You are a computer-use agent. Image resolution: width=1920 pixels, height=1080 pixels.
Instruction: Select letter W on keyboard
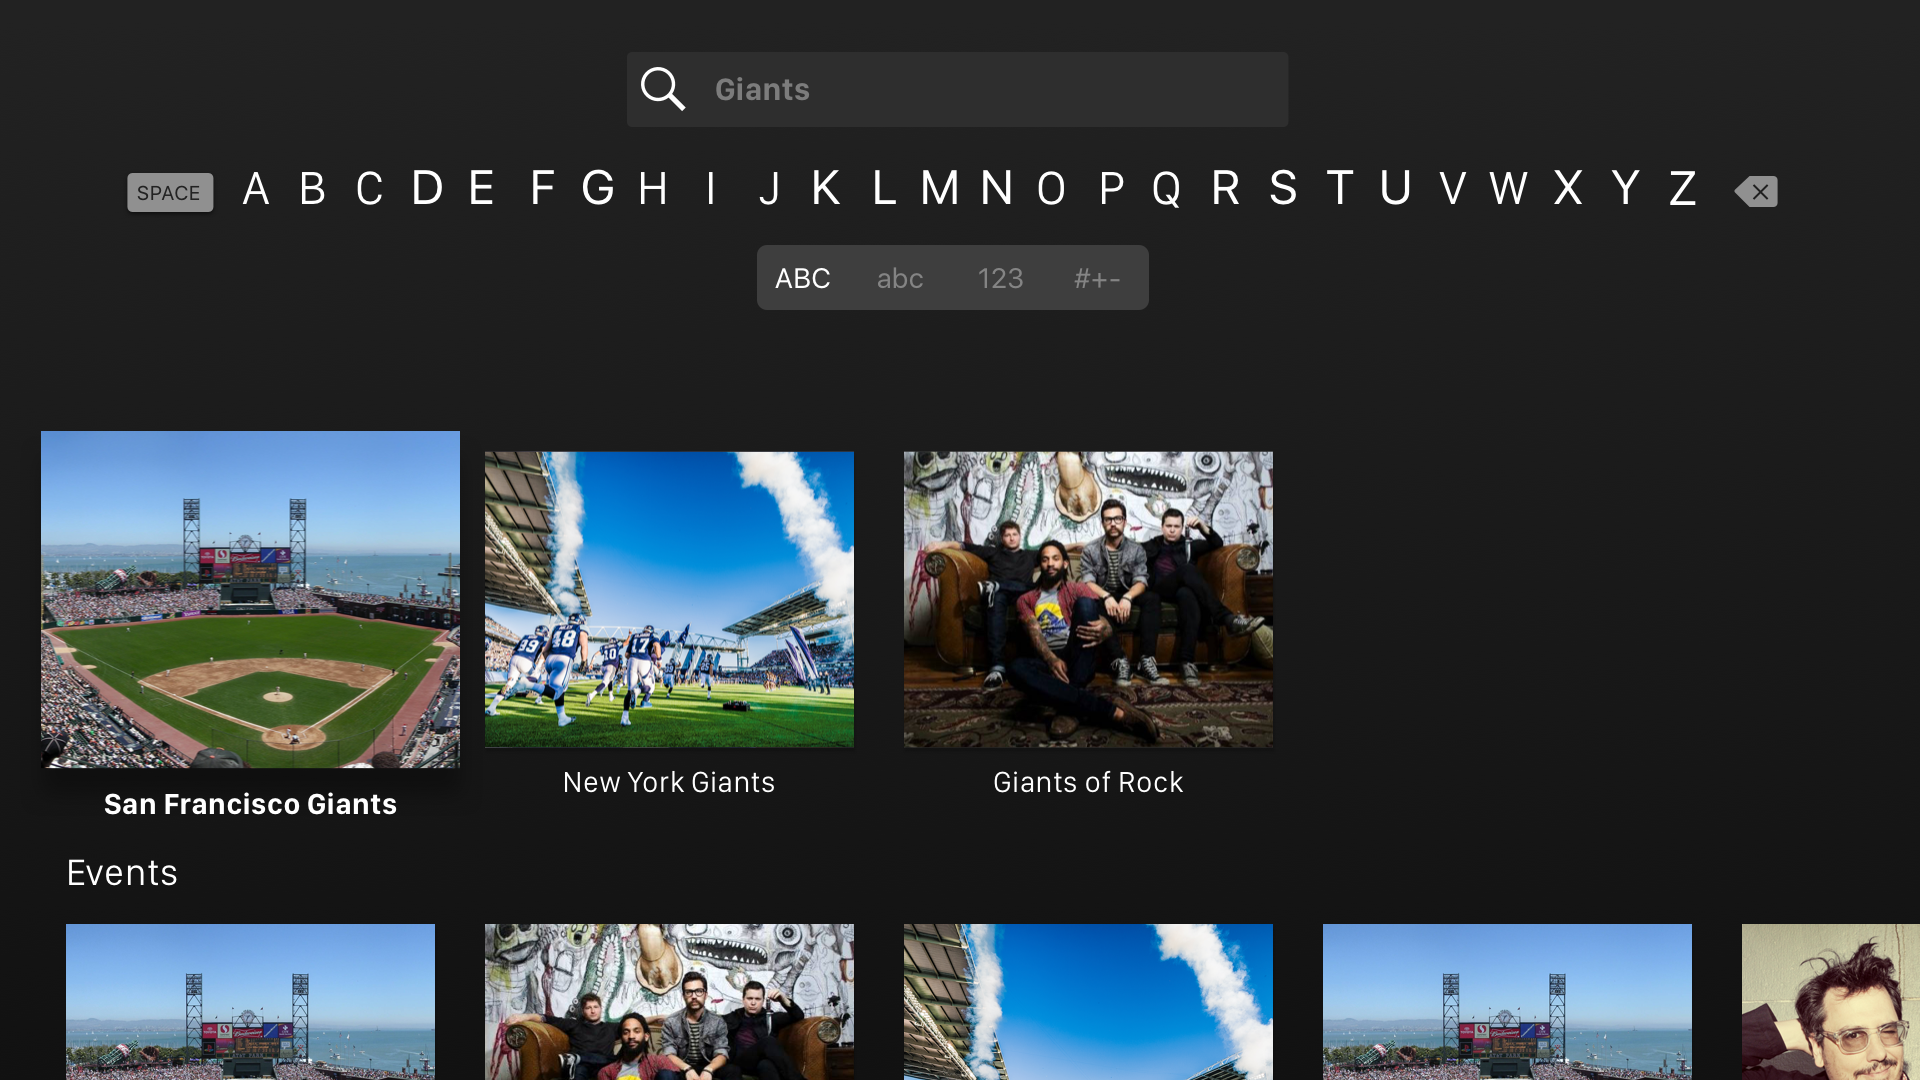(1509, 188)
